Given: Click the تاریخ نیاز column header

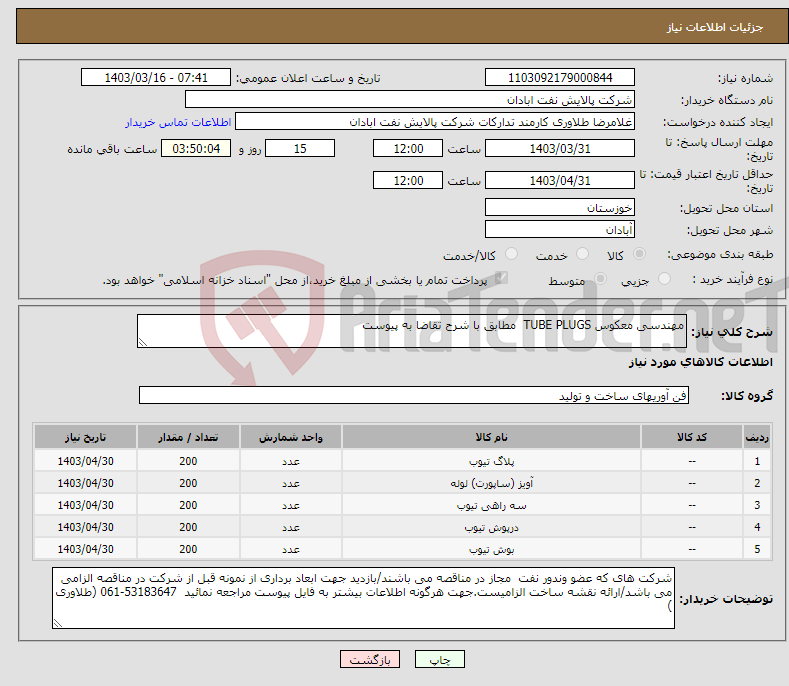Looking at the screenshot, I should pyautogui.click(x=86, y=437).
